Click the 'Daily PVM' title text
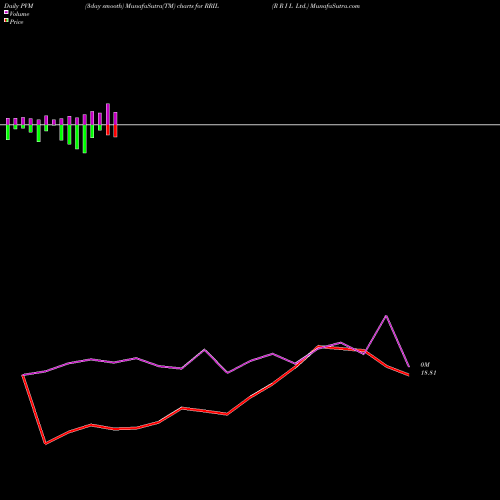 coord(19,6)
